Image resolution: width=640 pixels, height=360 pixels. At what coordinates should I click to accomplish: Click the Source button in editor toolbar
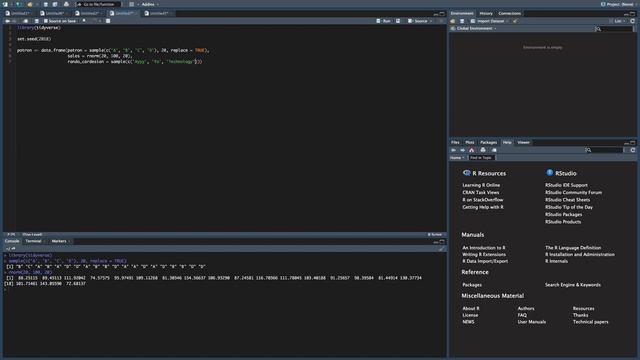418,21
